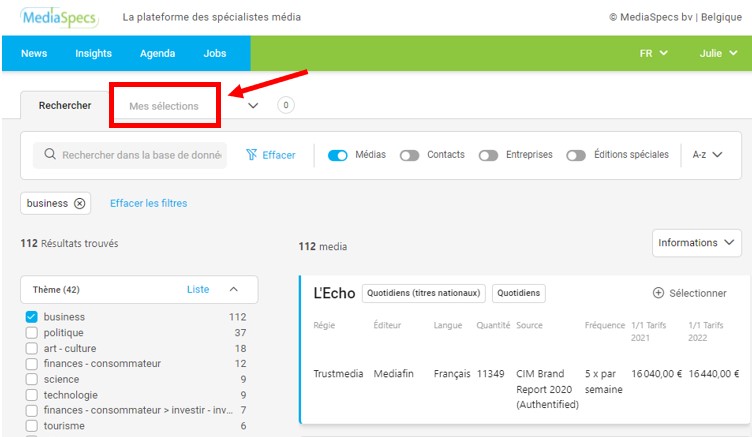Collapse the Thème filter panel

[234, 289]
